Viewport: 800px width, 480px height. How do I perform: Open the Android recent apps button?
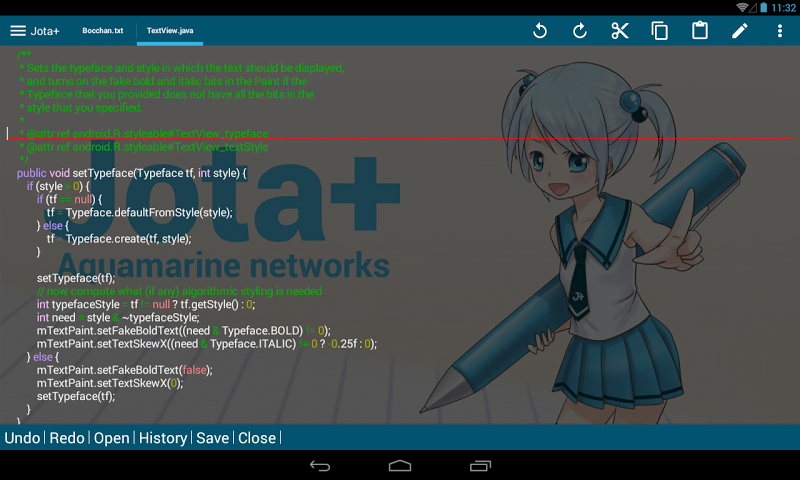click(x=480, y=466)
